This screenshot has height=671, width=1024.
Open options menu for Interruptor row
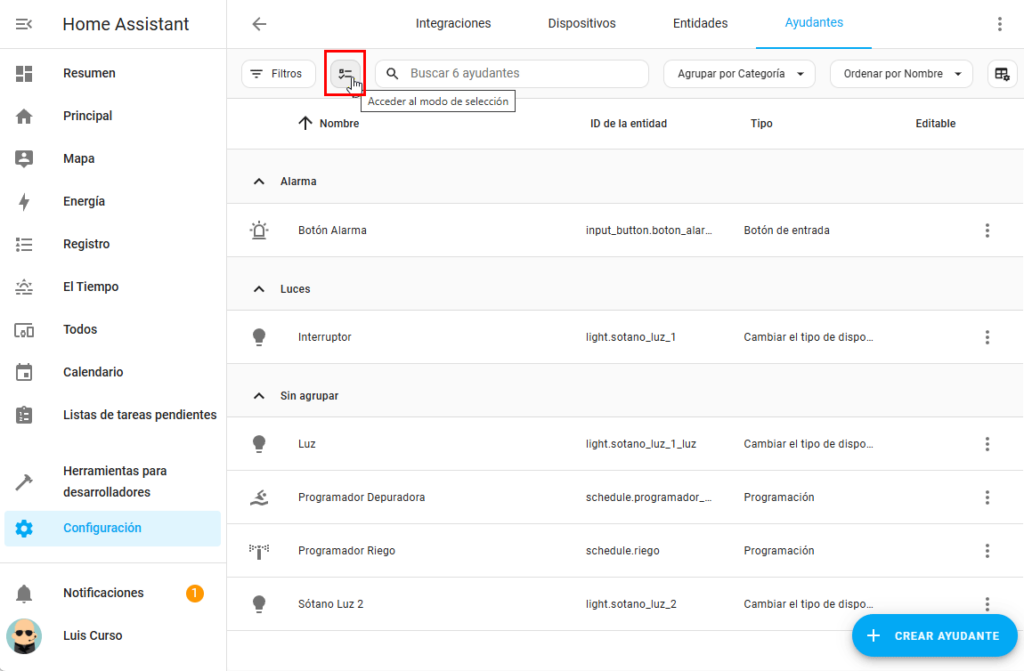[x=987, y=337]
